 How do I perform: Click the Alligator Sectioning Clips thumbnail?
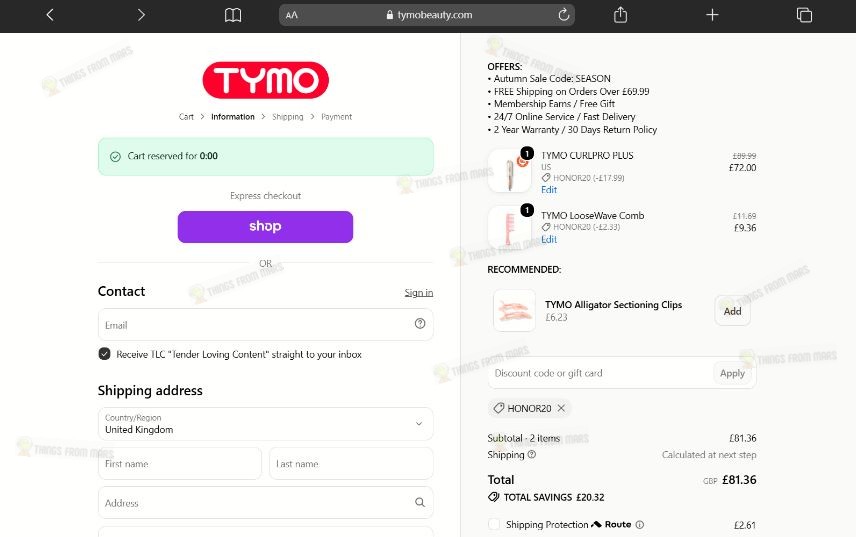pos(514,310)
